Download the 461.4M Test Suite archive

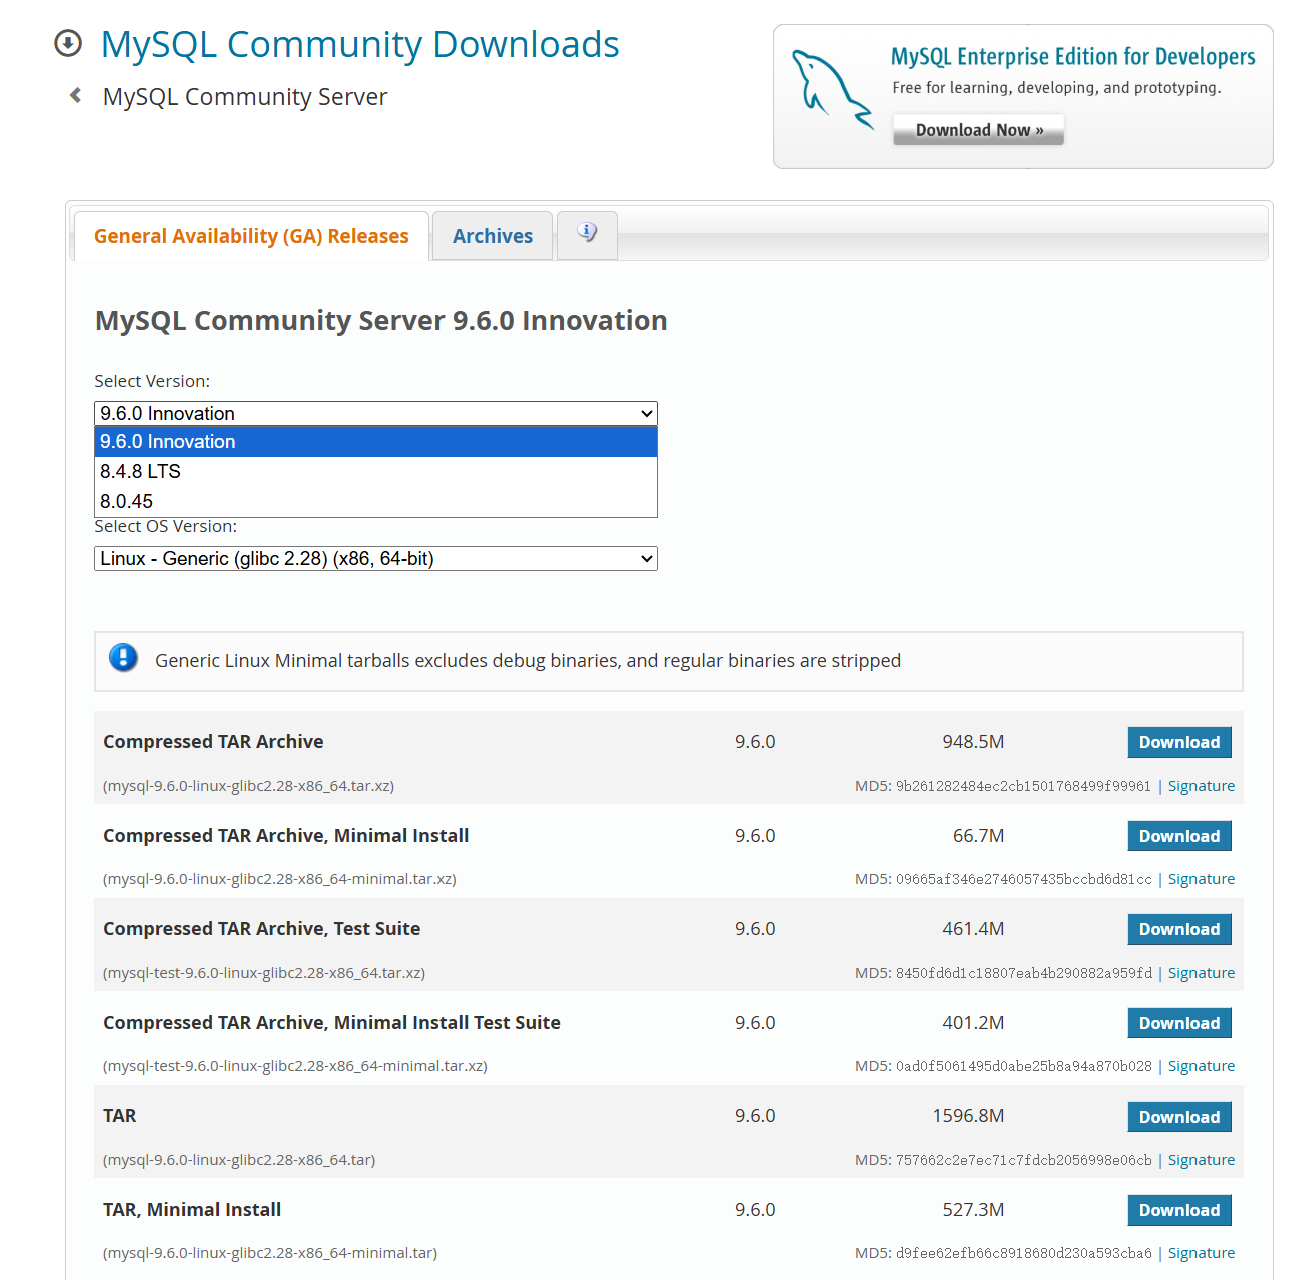[1178, 929]
